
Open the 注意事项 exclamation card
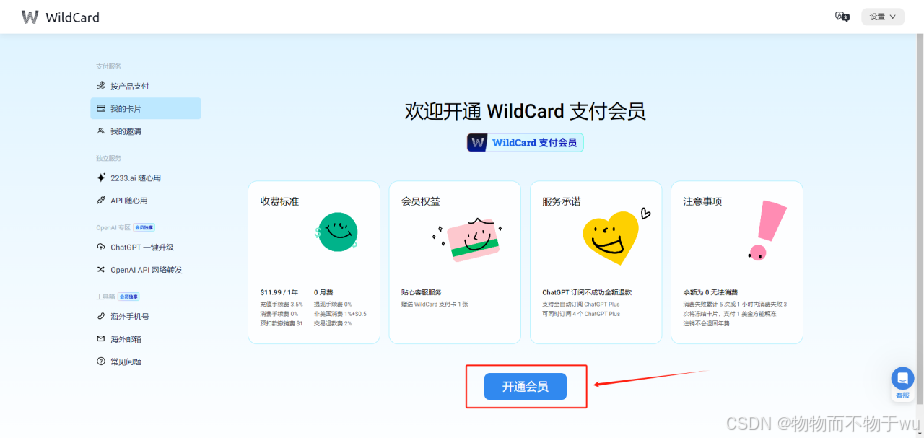pos(737,262)
